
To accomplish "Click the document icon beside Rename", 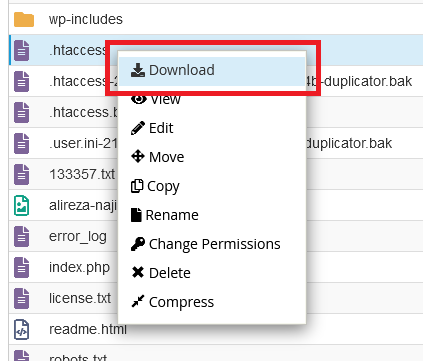I will coord(136,215).
